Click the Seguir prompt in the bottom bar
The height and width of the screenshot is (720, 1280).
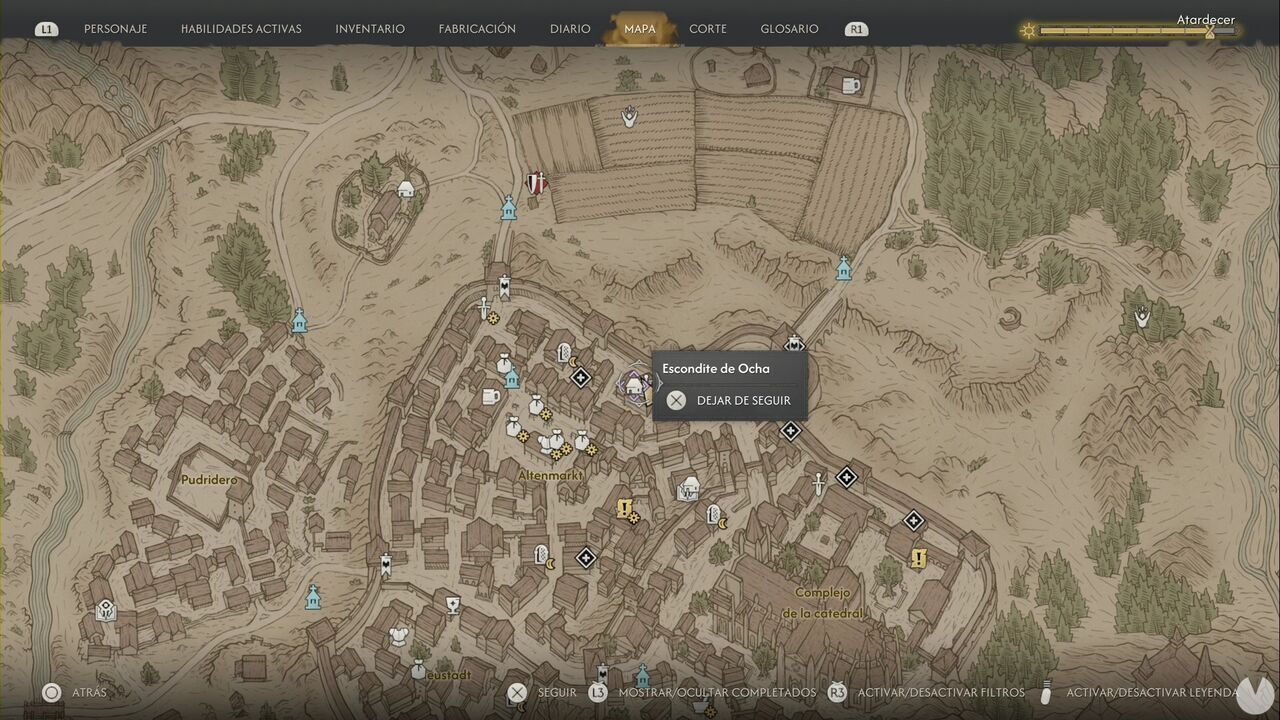[542, 692]
